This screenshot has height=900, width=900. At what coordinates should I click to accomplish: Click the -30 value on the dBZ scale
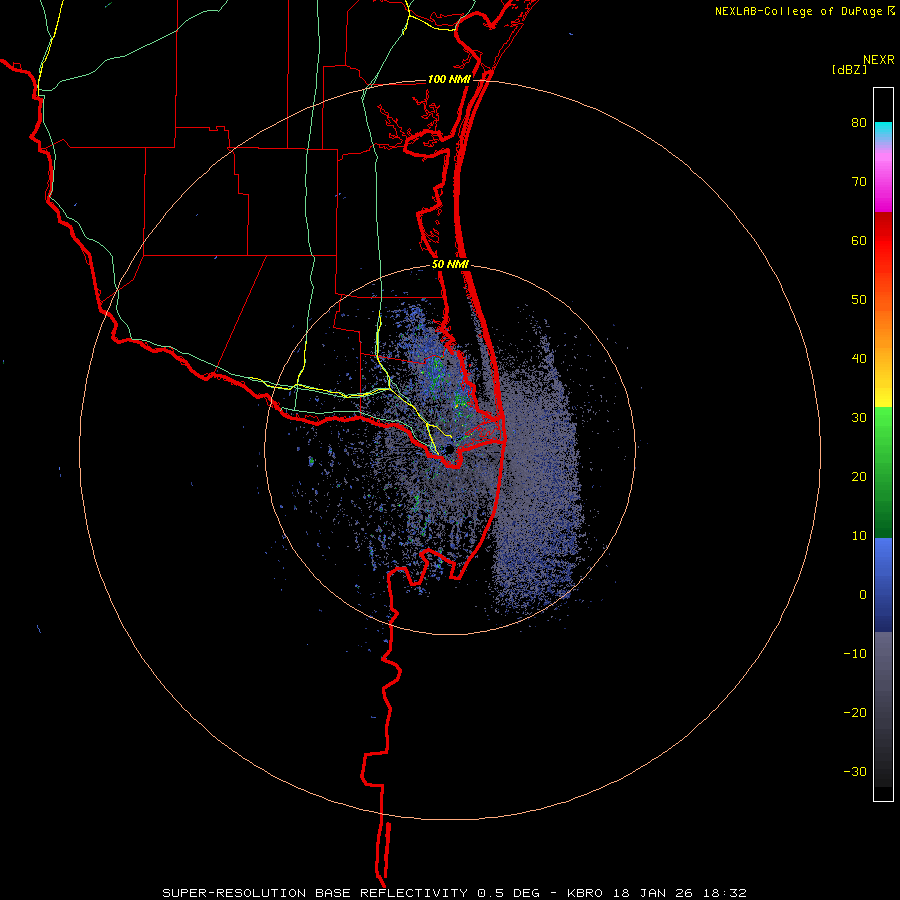[x=855, y=771]
